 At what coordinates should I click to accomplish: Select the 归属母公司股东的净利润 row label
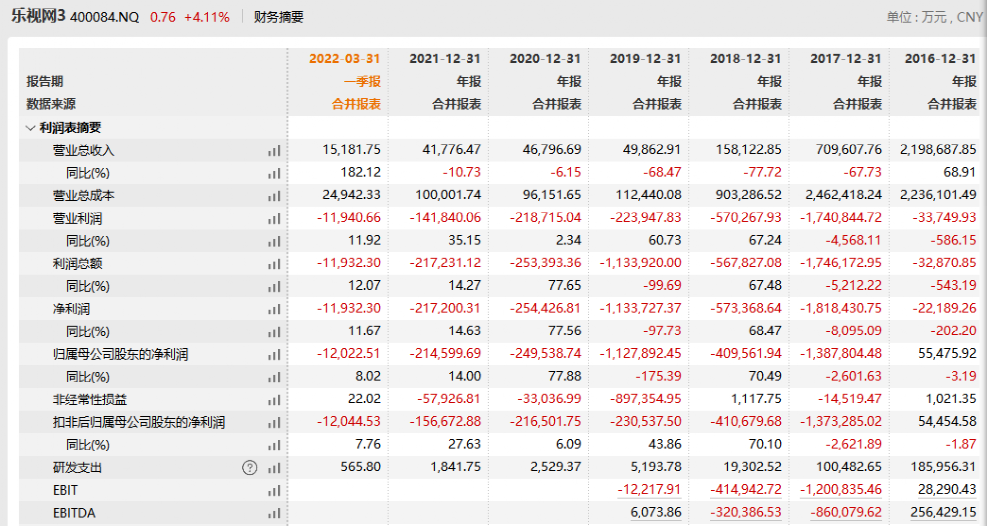[x=120, y=354]
